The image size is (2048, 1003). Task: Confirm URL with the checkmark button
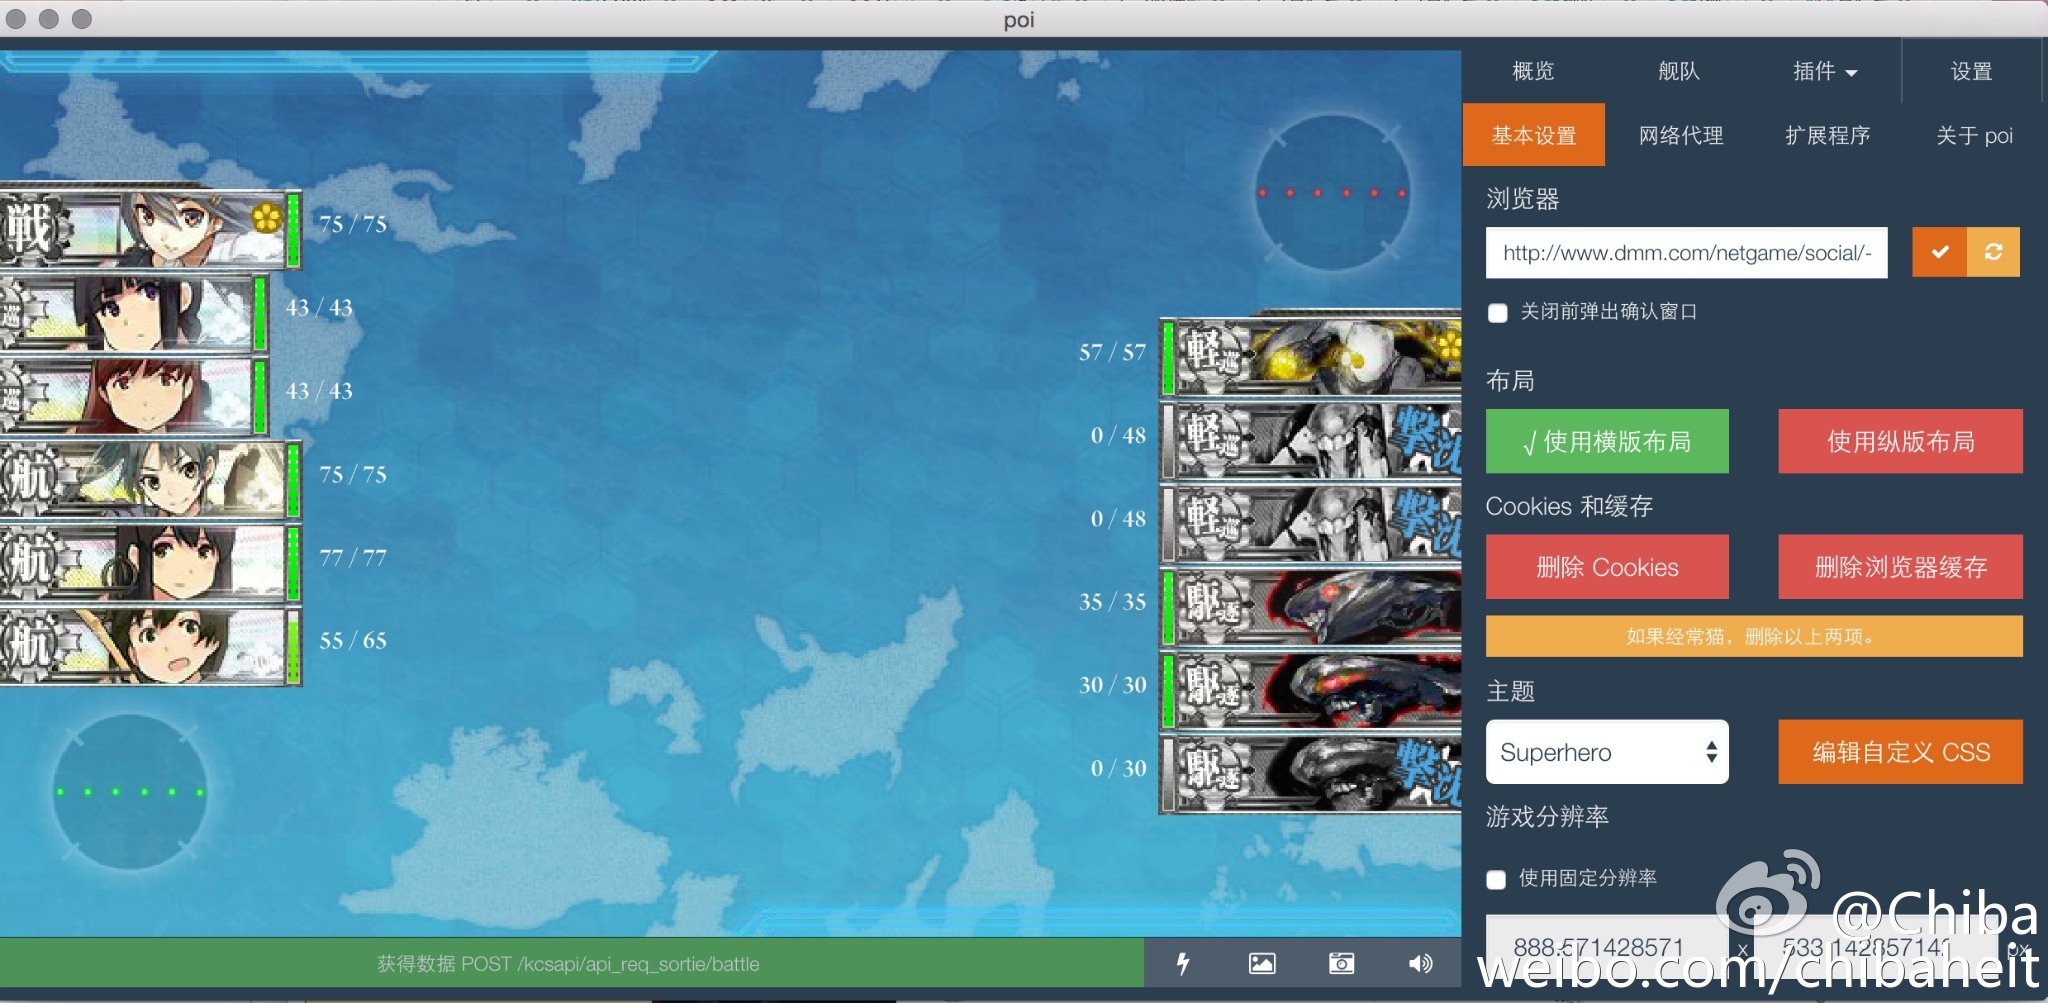coord(1939,252)
